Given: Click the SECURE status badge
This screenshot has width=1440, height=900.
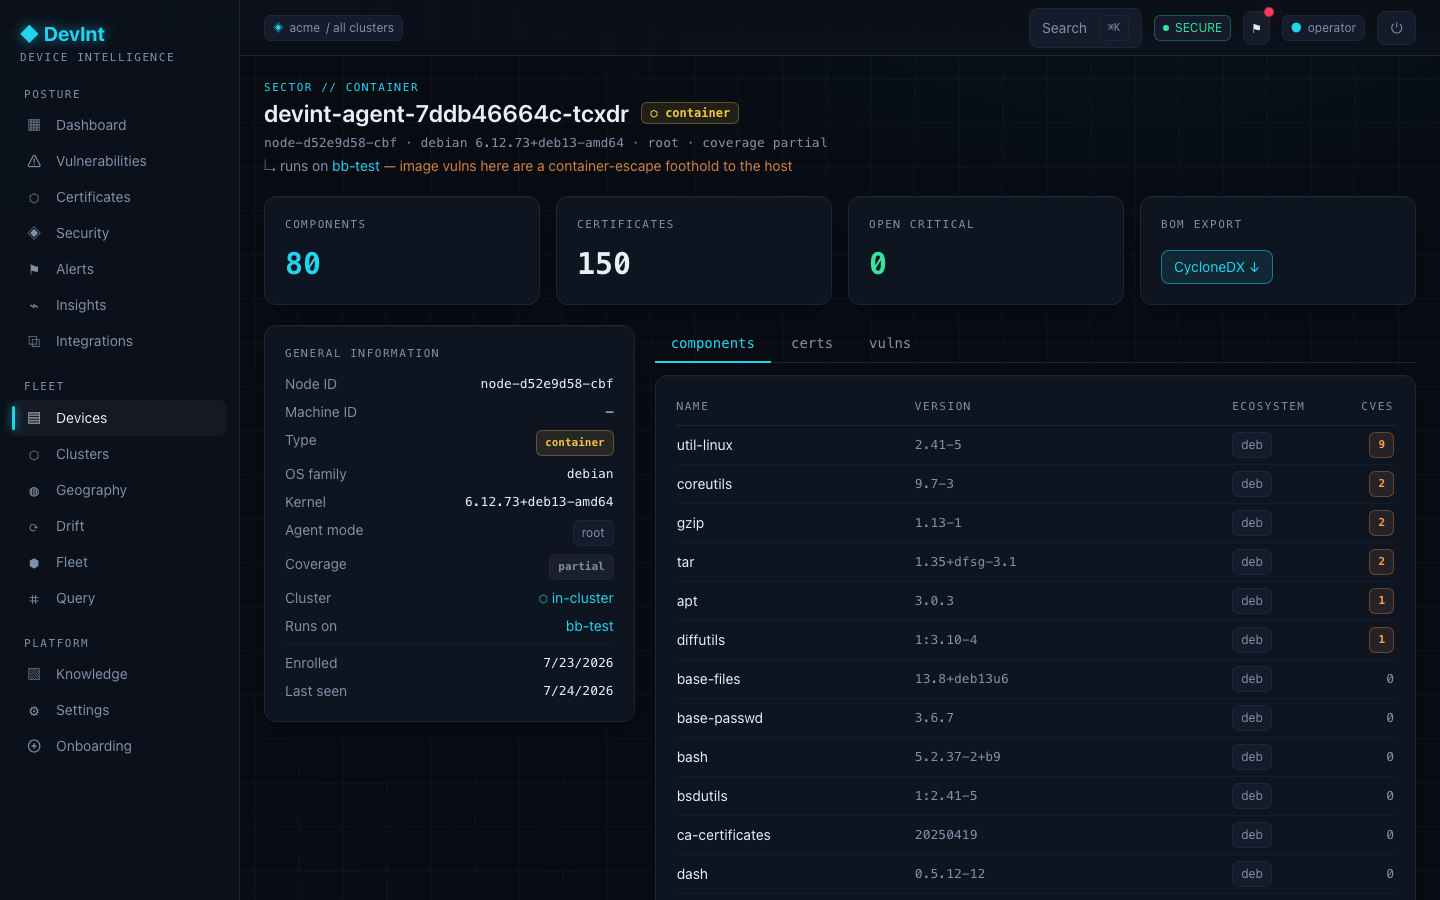Looking at the screenshot, I should (1192, 28).
